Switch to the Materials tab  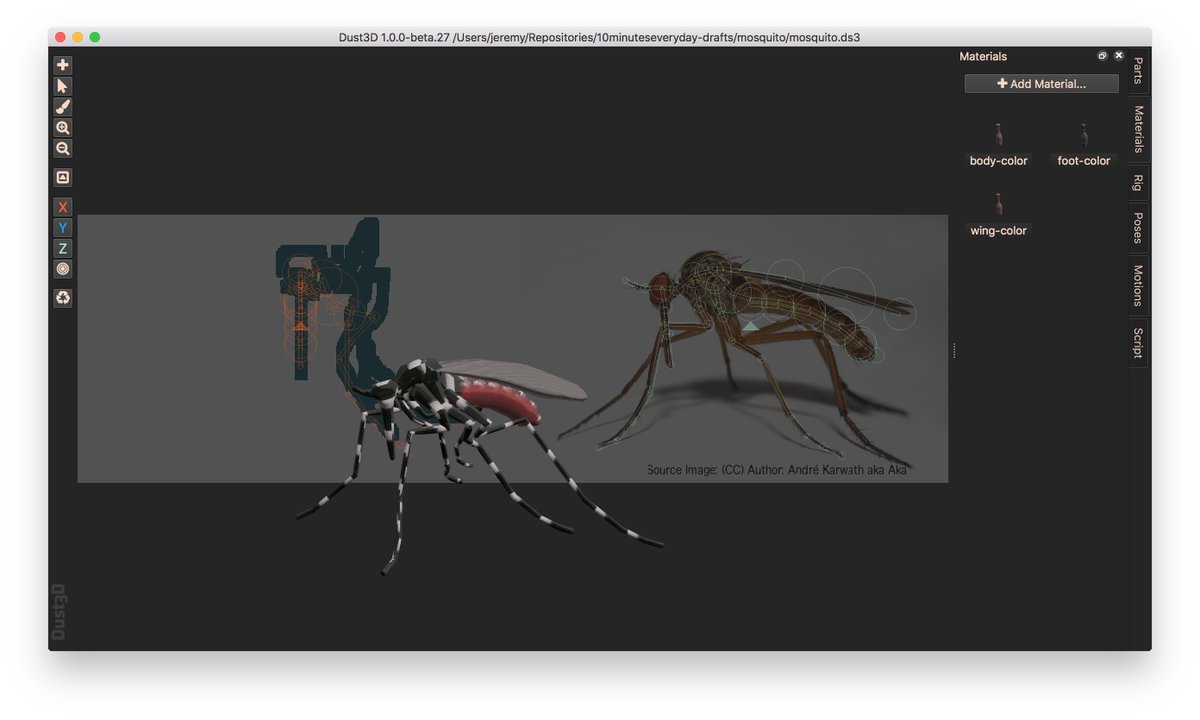(x=1138, y=130)
